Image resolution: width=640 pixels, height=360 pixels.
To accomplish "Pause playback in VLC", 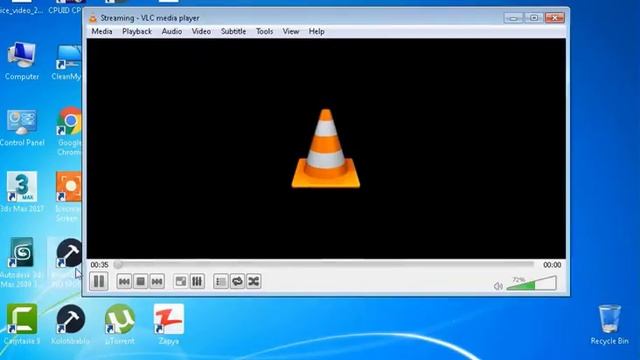I will (x=99, y=281).
